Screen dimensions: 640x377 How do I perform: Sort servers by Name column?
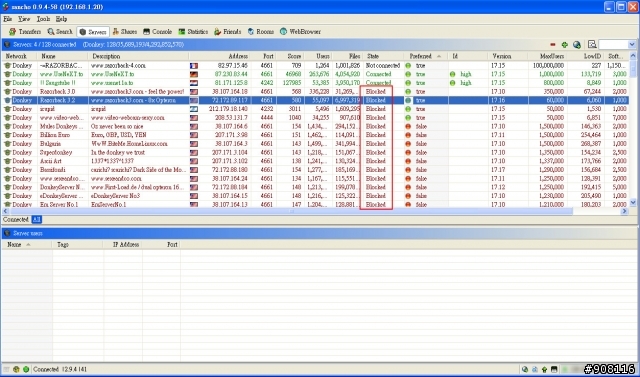click(x=62, y=56)
